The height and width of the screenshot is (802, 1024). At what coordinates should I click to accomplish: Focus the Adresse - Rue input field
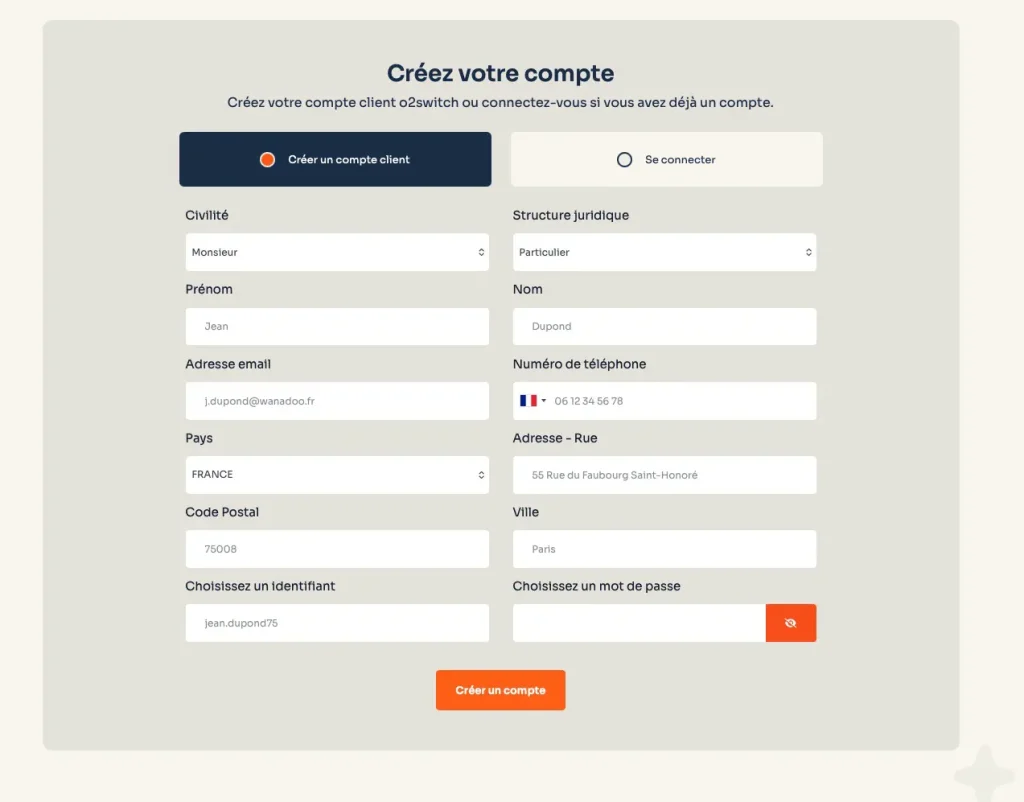pos(664,475)
